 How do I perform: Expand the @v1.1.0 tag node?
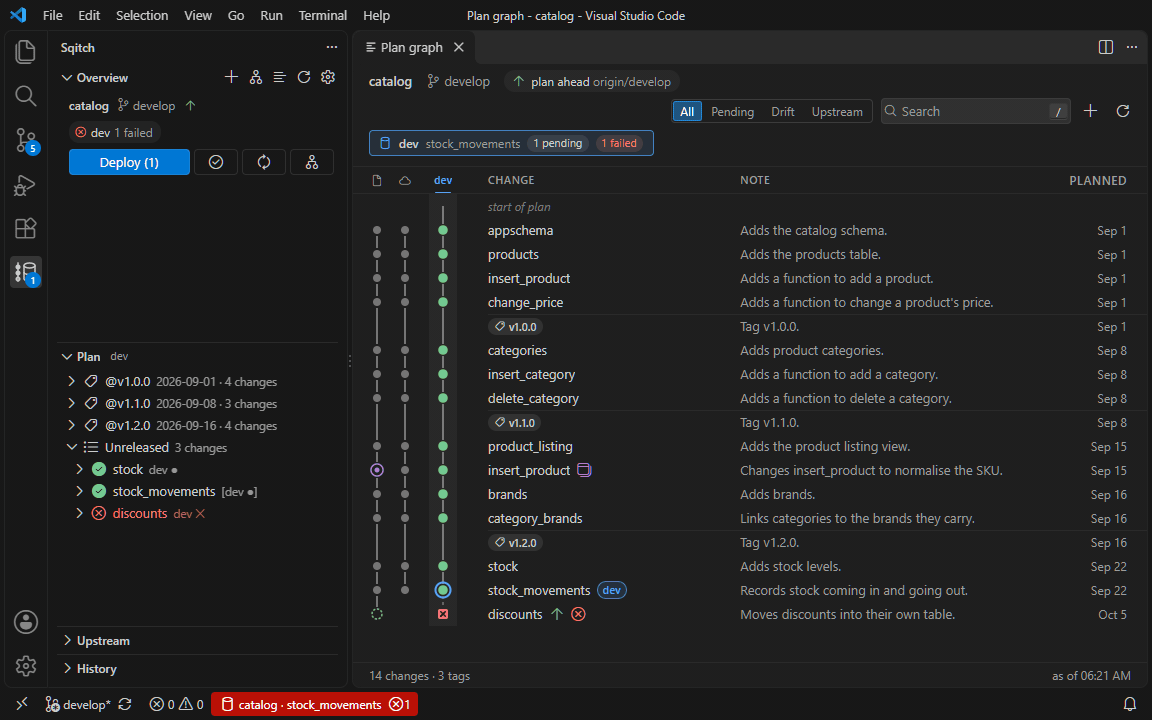point(71,403)
